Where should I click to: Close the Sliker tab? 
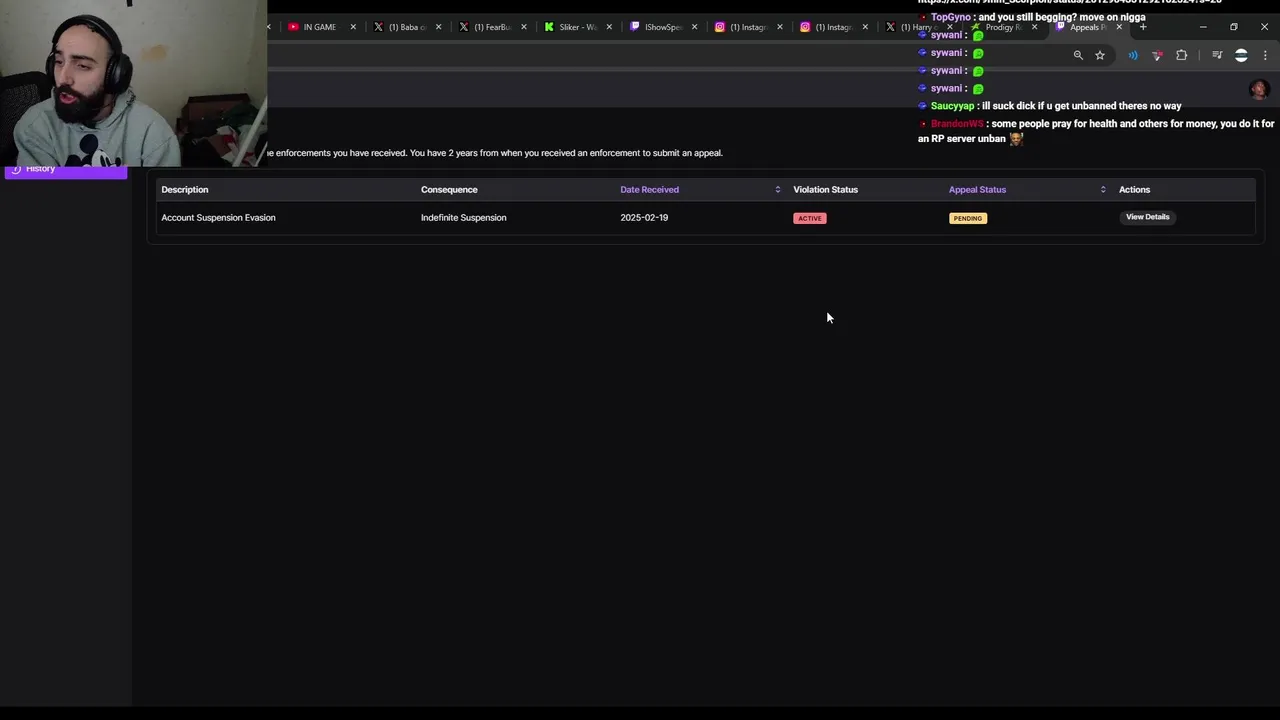[x=609, y=27]
